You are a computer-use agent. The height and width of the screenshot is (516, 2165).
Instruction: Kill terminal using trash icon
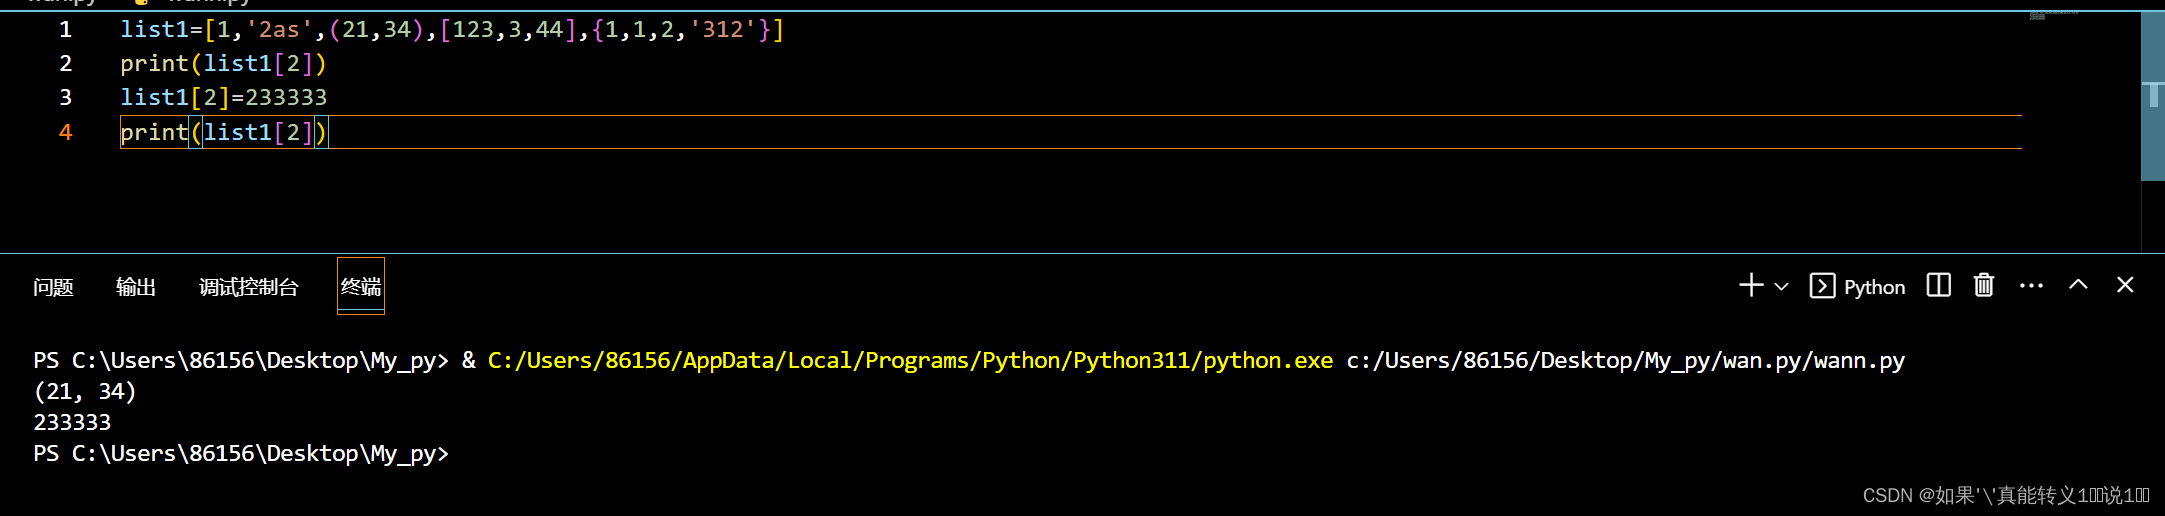pyautogui.click(x=1984, y=286)
